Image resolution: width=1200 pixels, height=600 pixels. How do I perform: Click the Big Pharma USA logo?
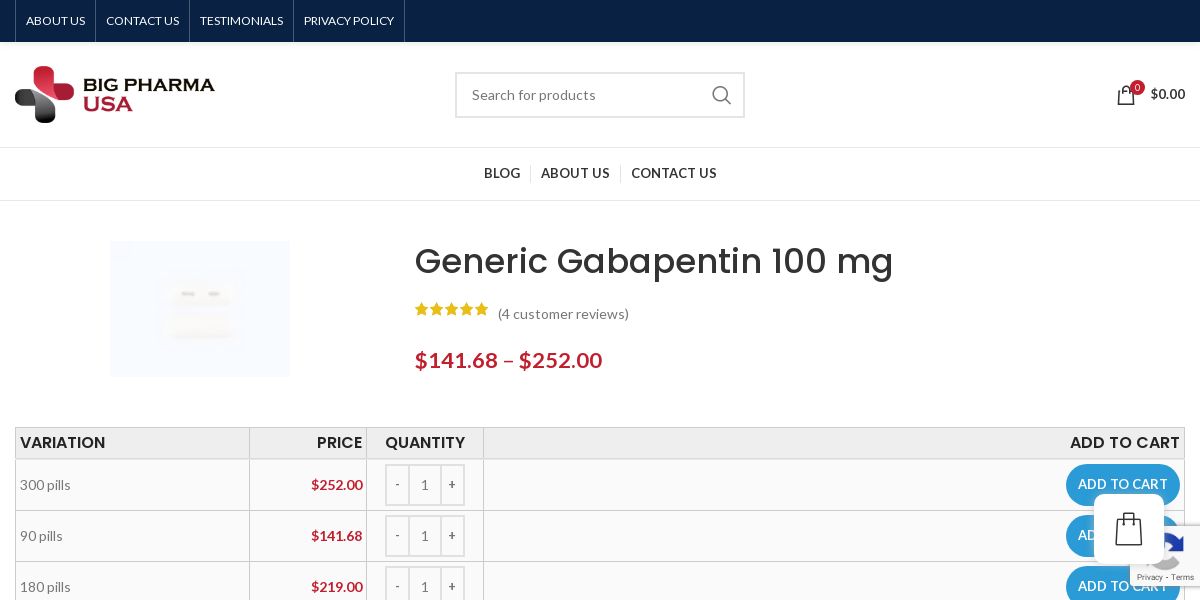click(115, 95)
